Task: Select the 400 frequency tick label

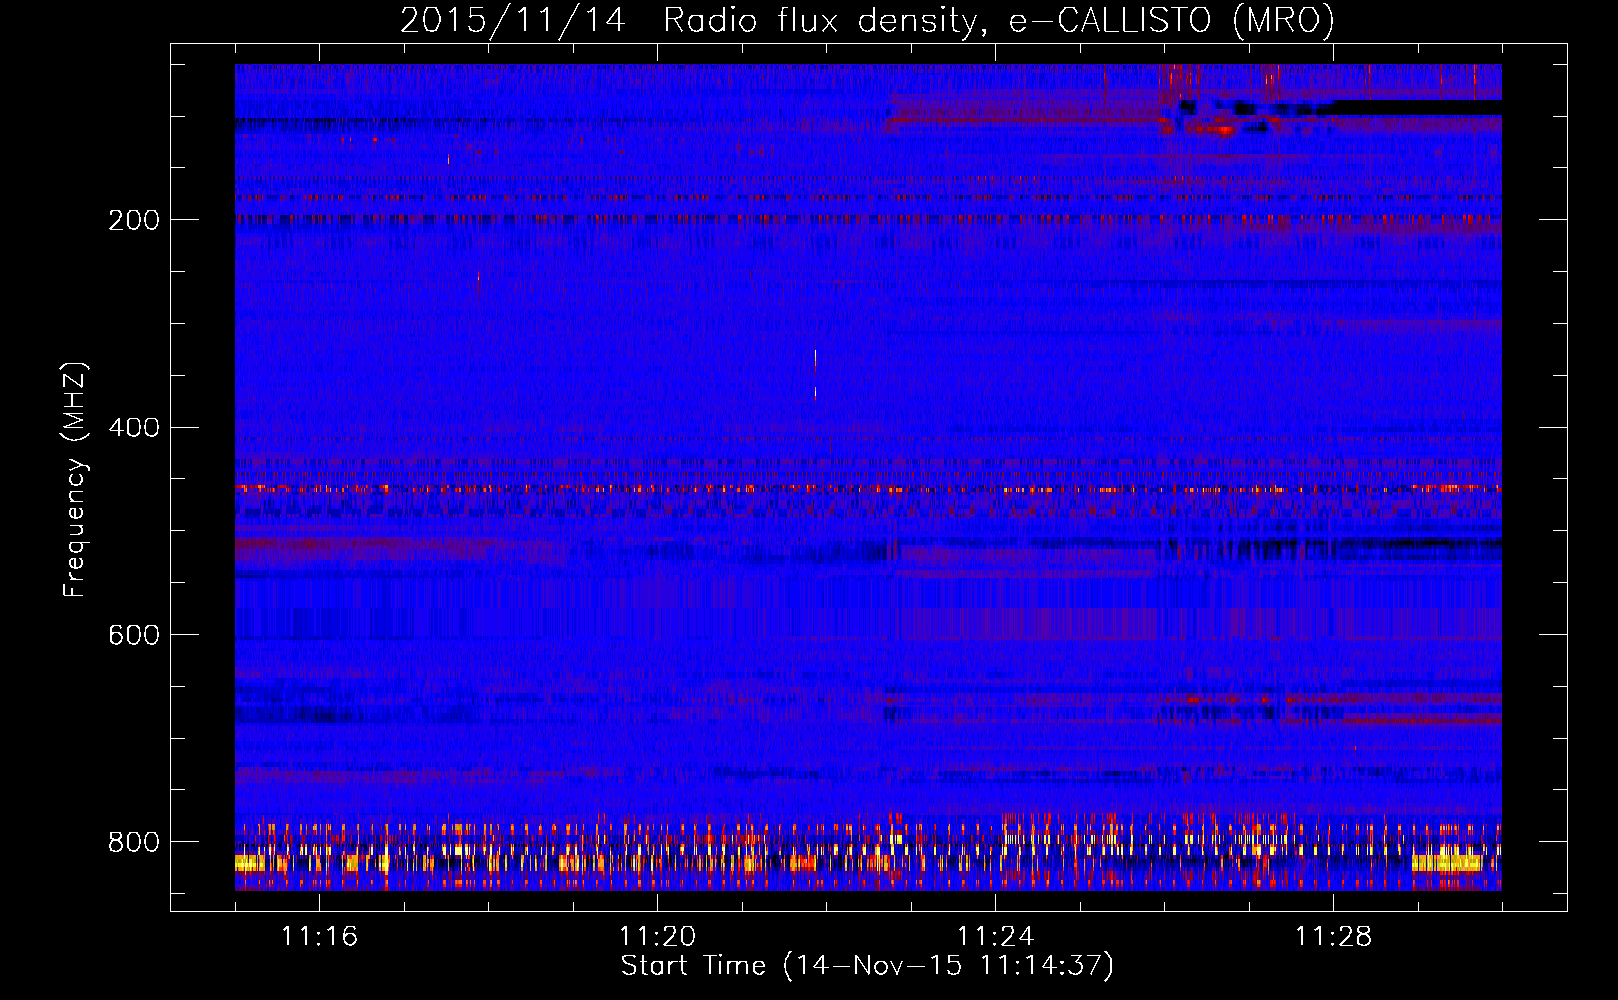Action: [x=134, y=428]
